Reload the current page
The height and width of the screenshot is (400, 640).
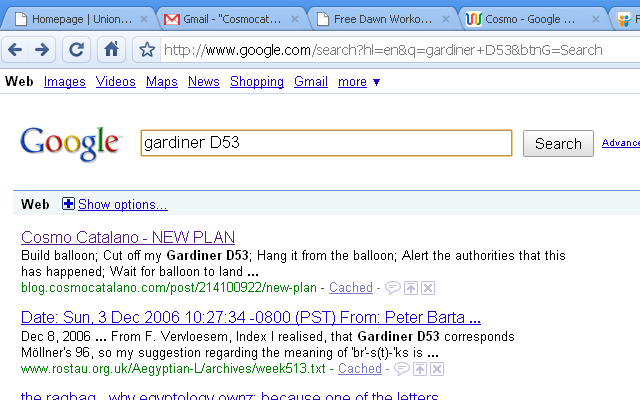(x=76, y=49)
